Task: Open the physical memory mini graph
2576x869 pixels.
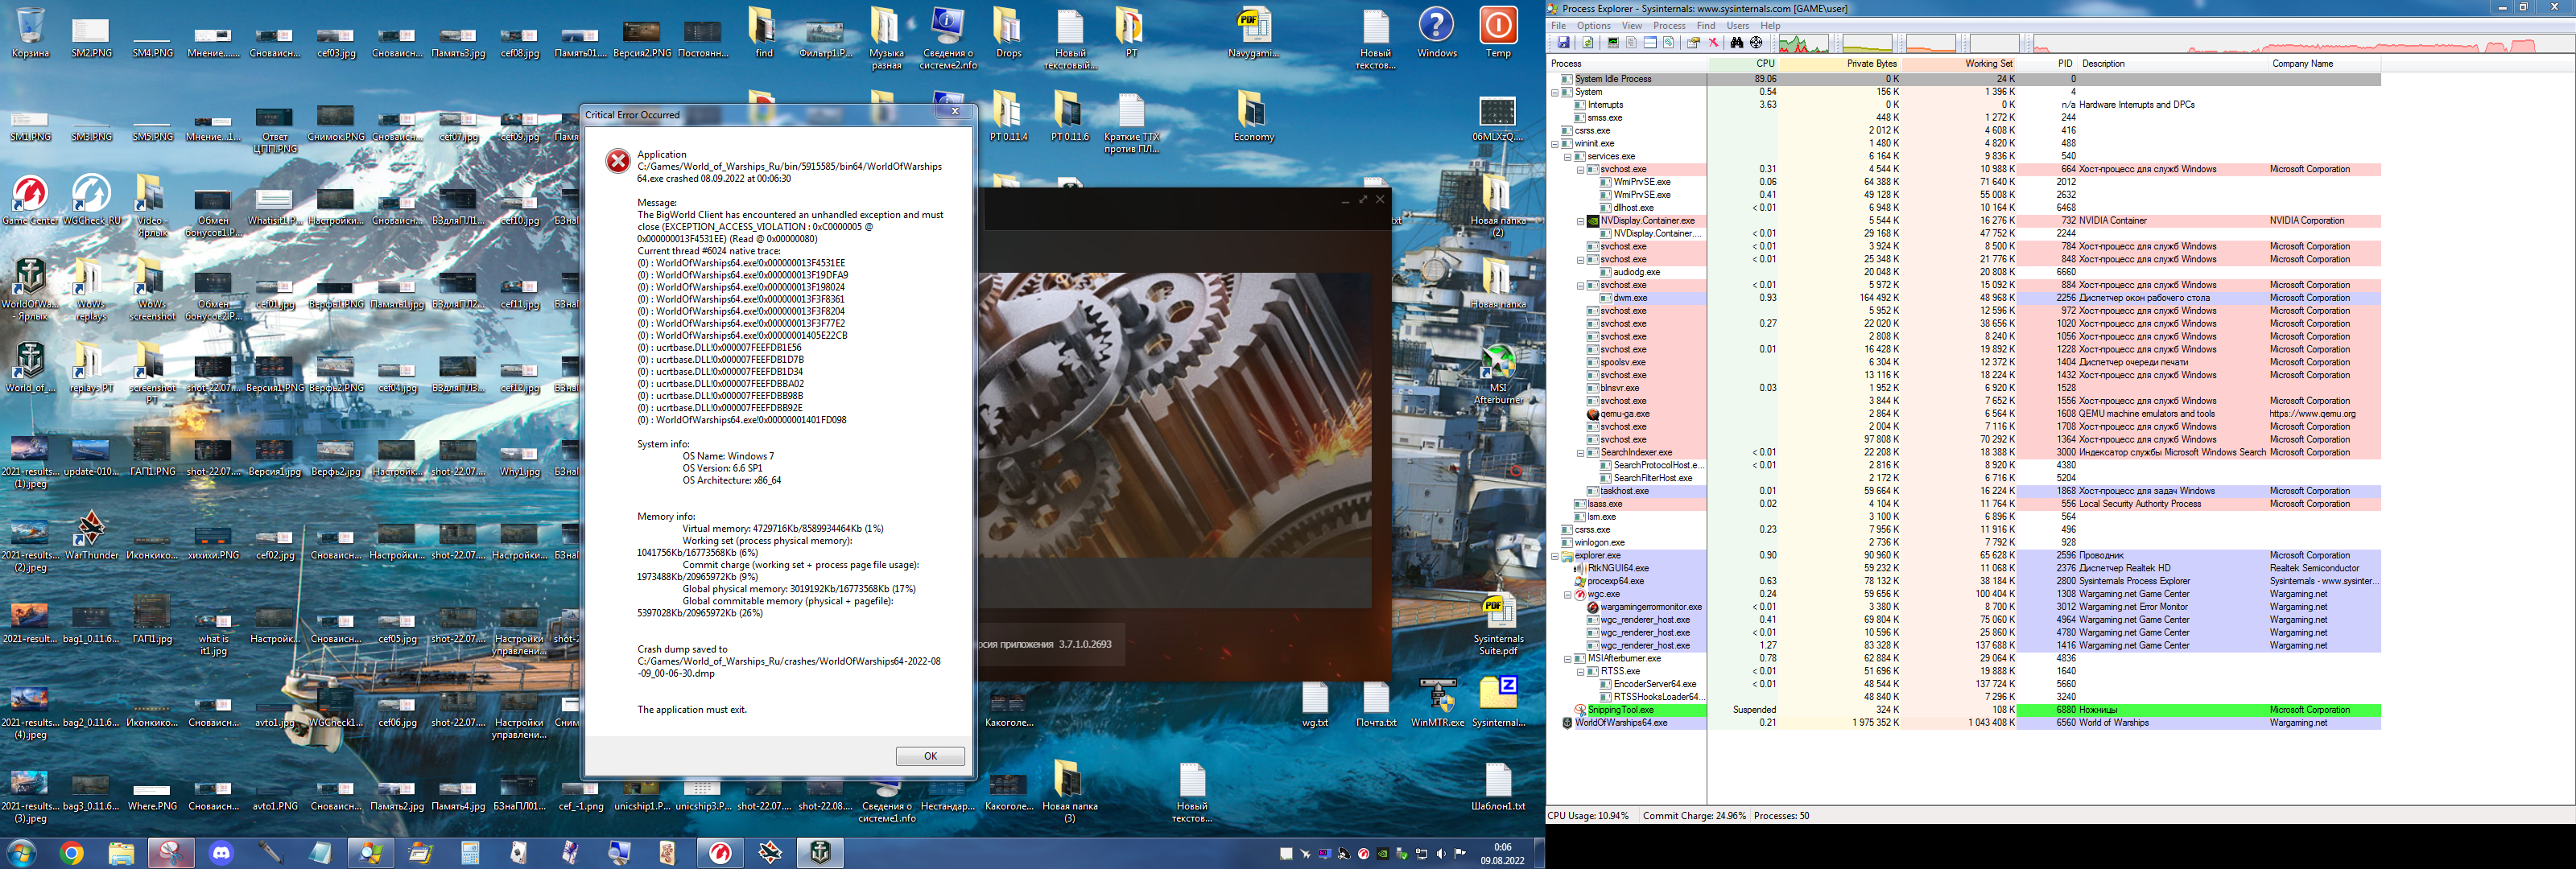Action: tap(1931, 43)
